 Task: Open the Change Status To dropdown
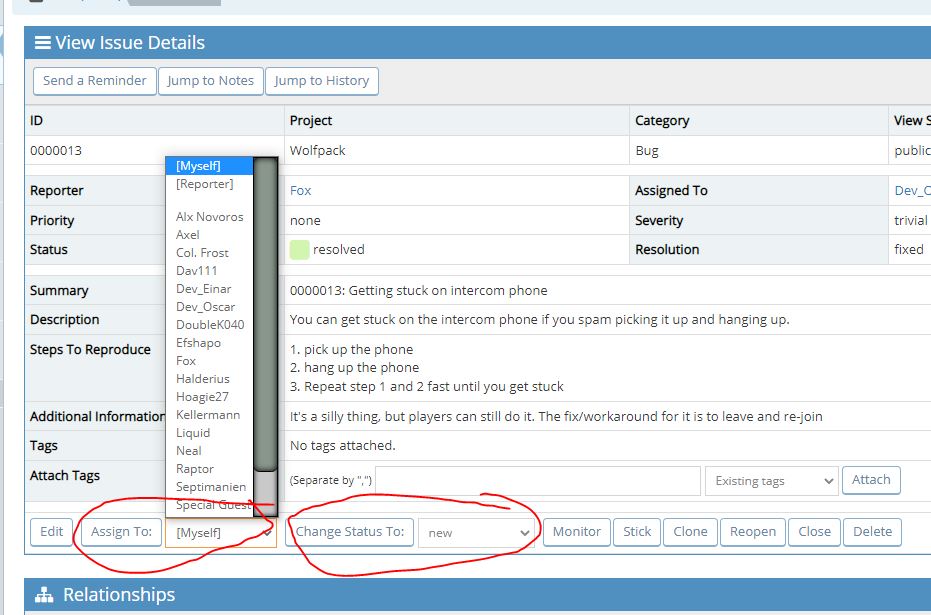pos(476,533)
